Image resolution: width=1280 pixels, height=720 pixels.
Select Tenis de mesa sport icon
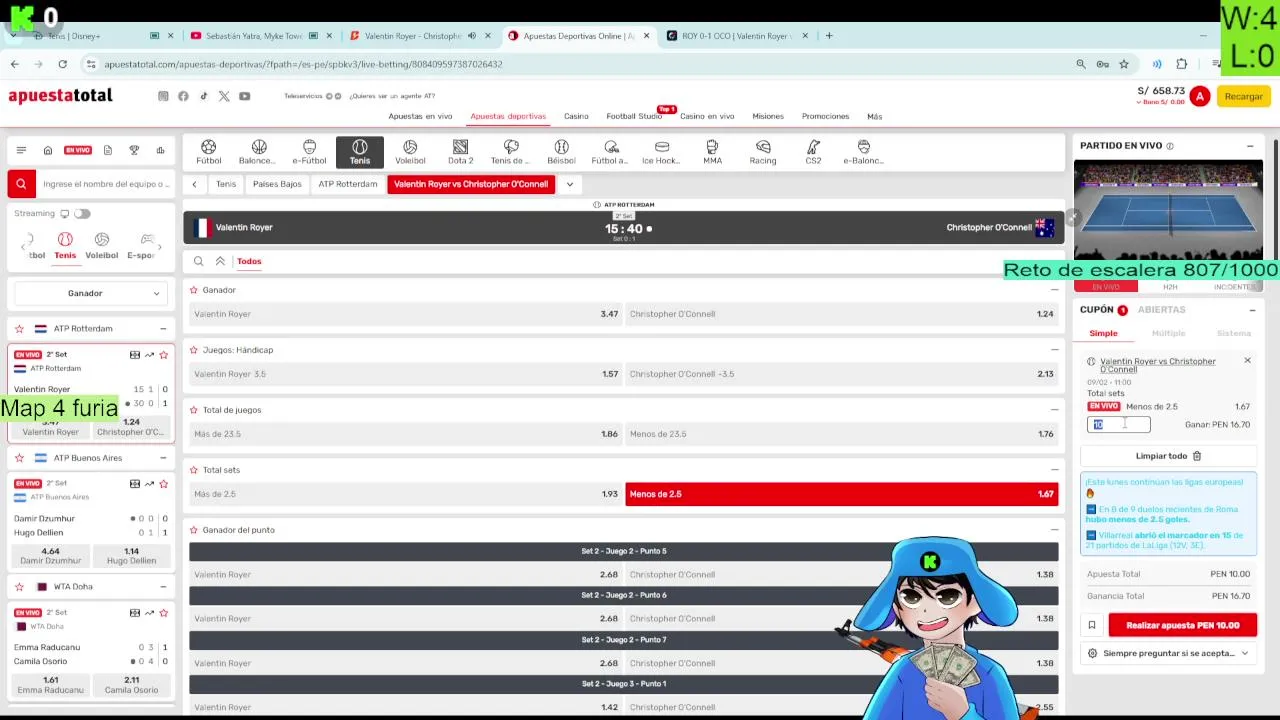point(511,152)
